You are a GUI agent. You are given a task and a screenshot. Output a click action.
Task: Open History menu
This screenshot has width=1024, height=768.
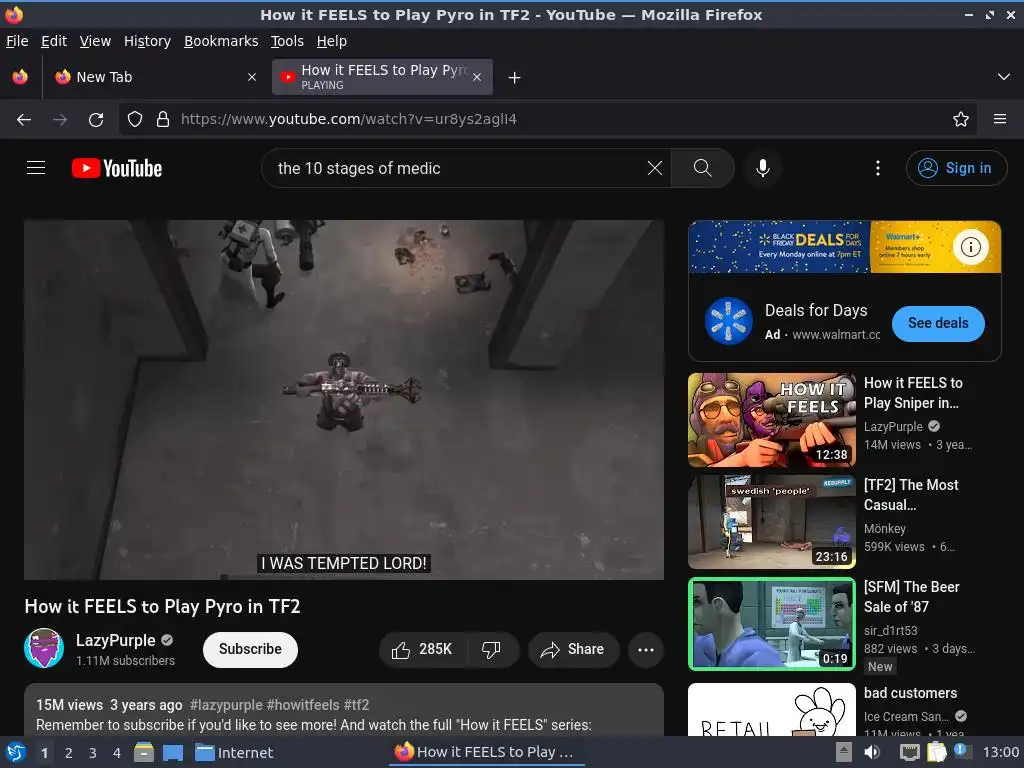[147, 41]
